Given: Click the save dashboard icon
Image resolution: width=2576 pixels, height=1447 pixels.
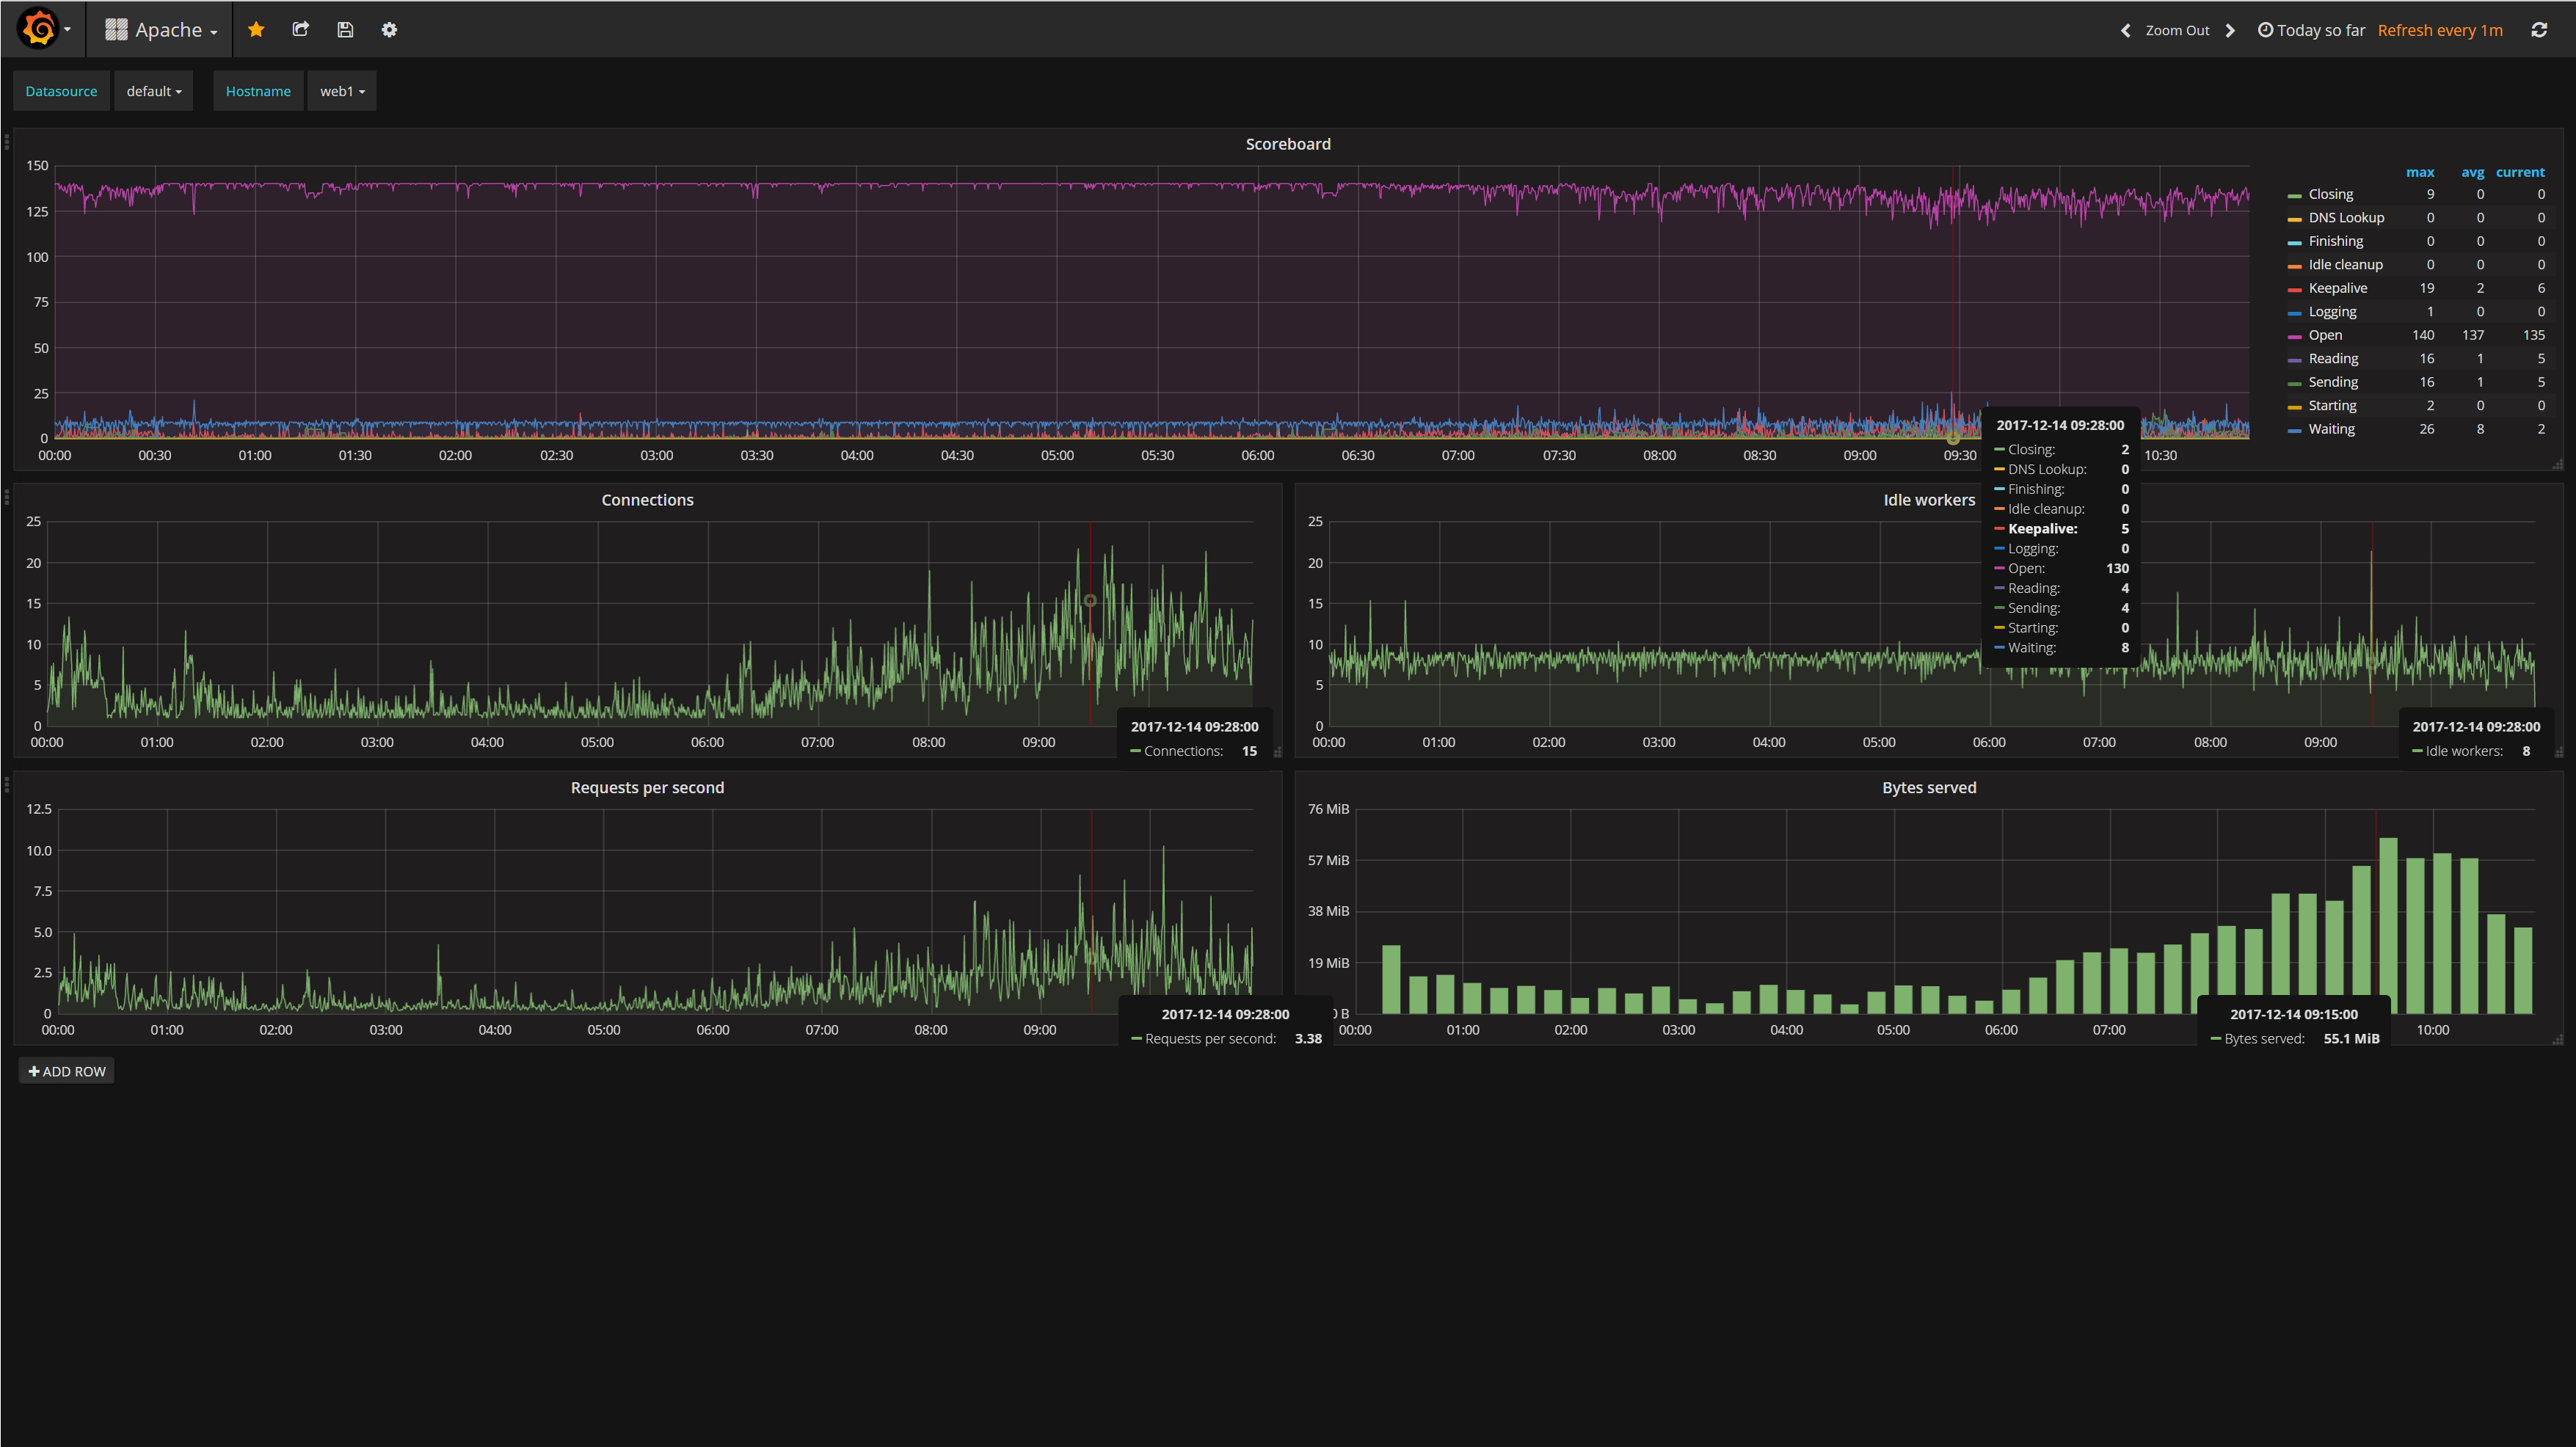Looking at the screenshot, I should click(x=345, y=29).
